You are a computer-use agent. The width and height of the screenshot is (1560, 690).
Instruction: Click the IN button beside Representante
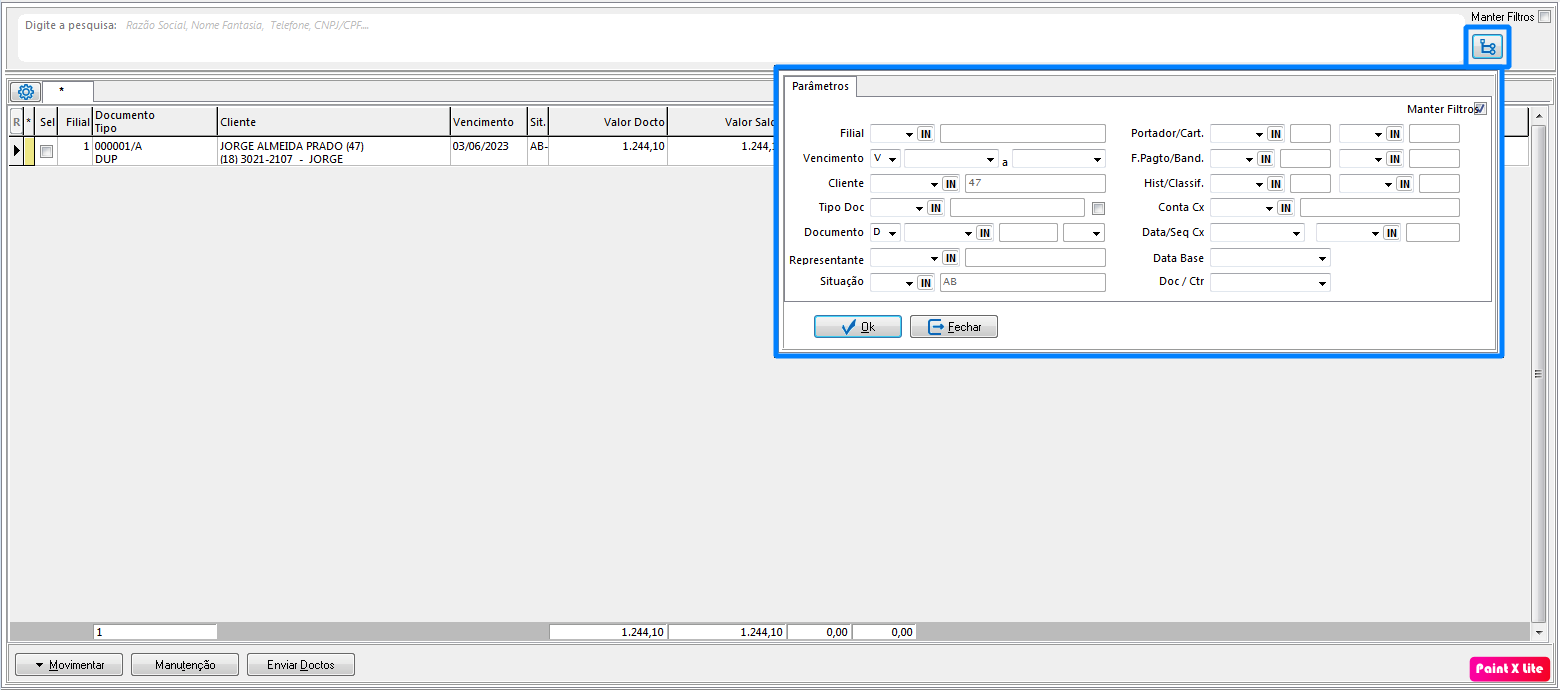(950, 258)
